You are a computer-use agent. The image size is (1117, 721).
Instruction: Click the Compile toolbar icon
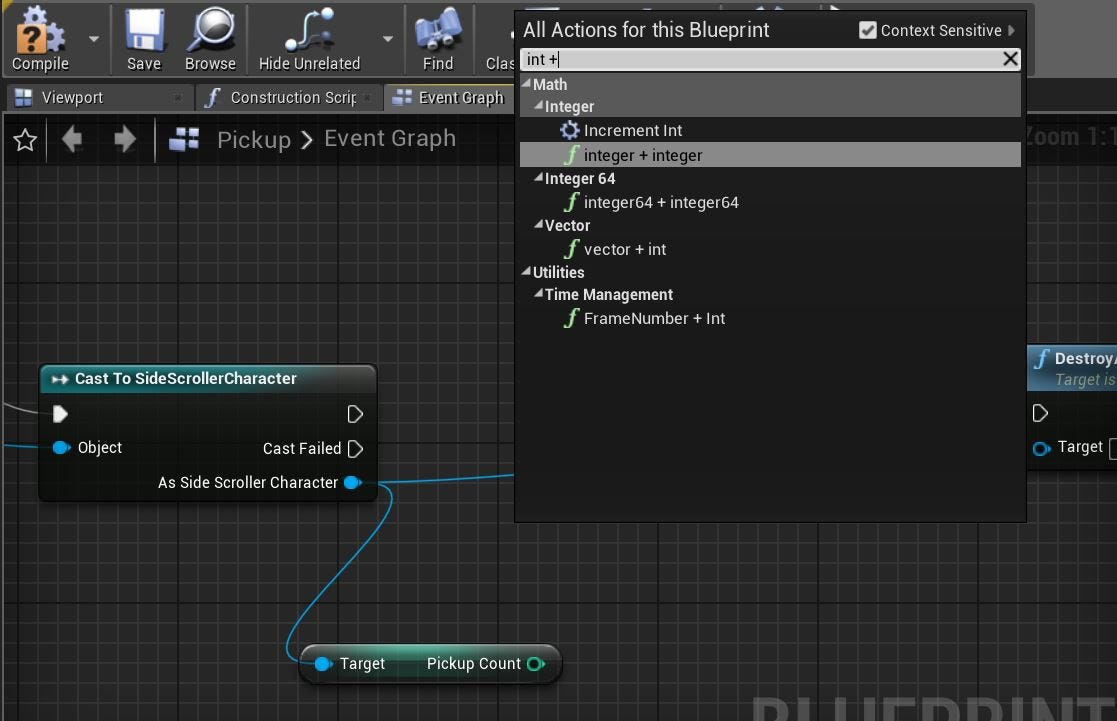40,31
